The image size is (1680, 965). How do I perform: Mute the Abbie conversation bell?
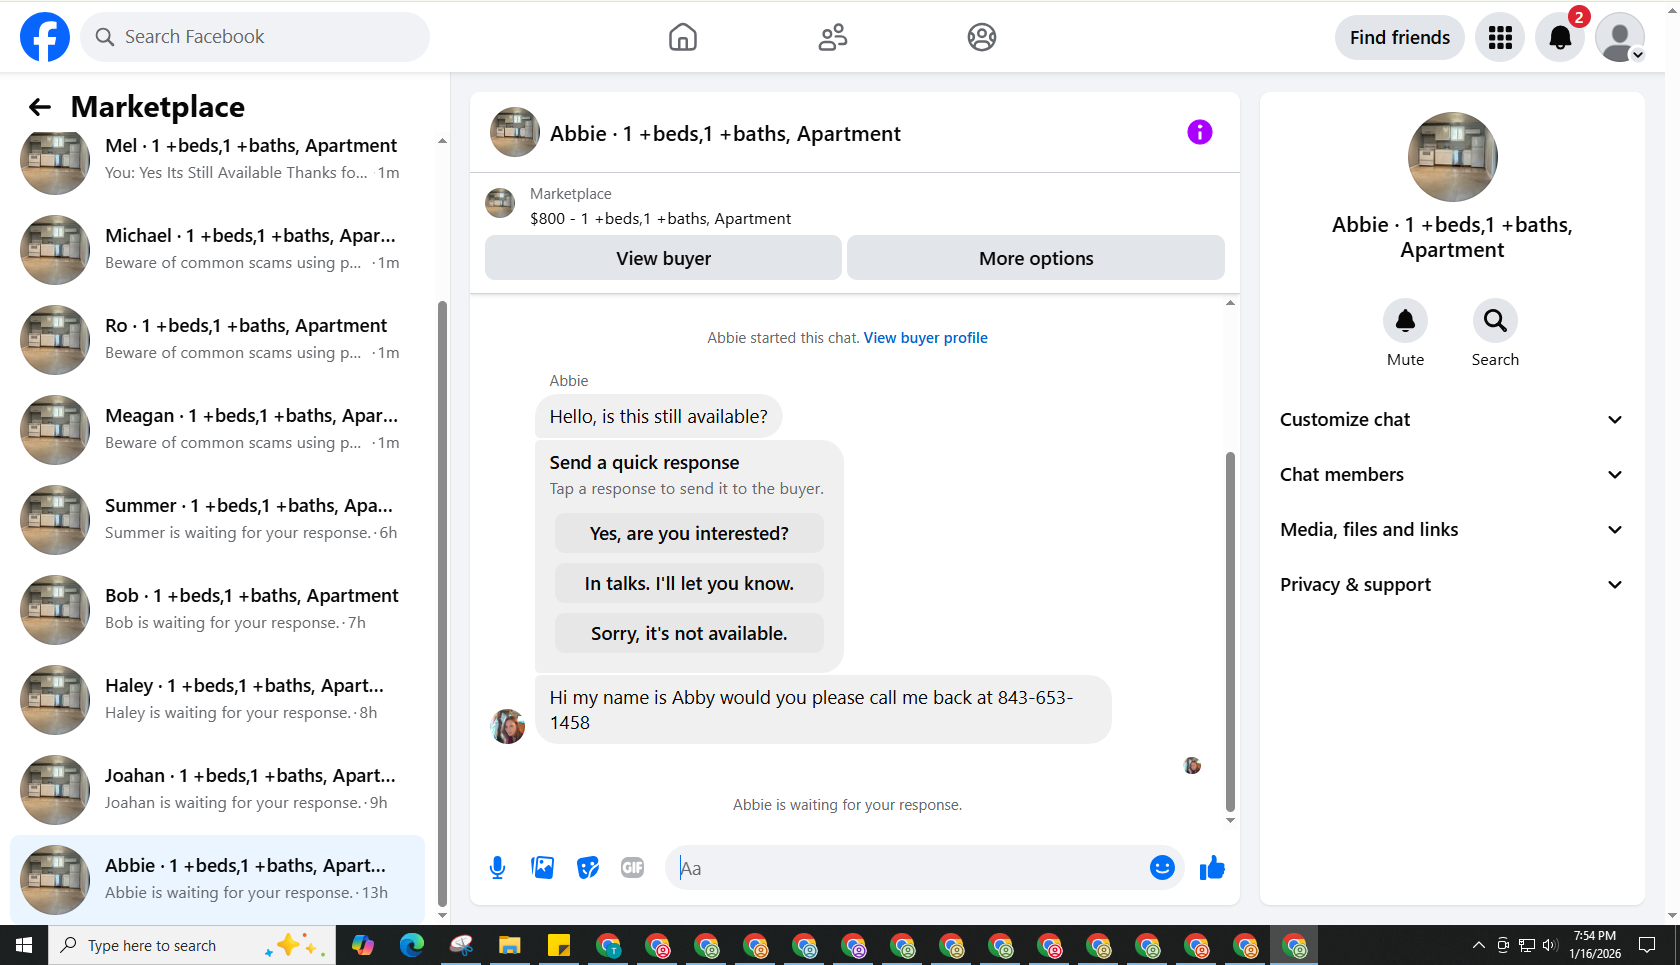click(x=1405, y=321)
